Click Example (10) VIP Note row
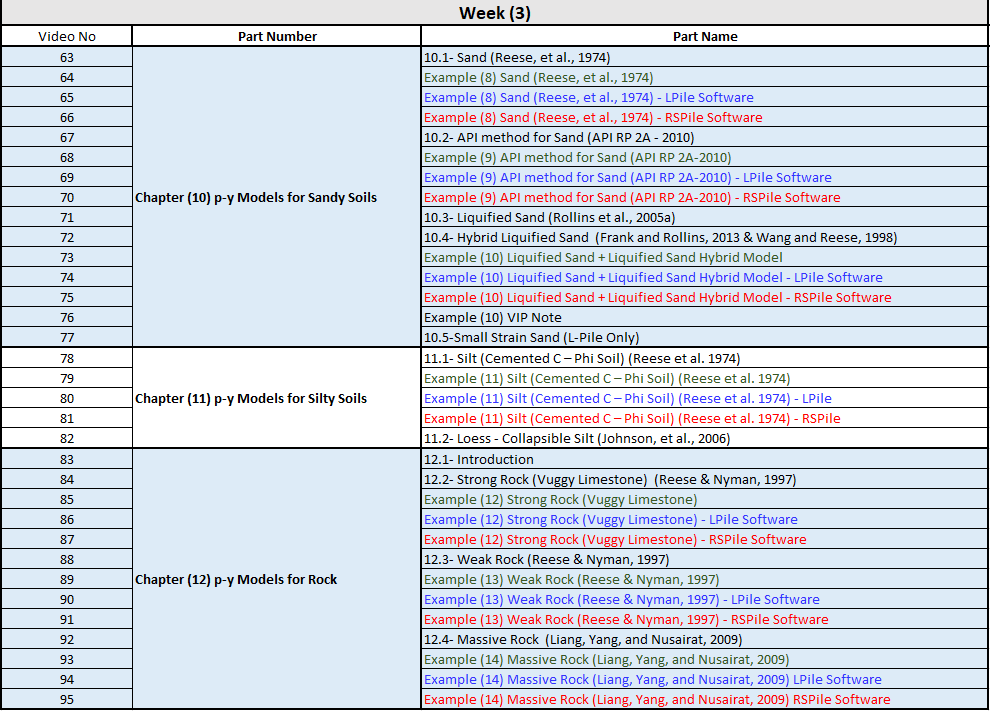990x711 pixels. point(492,317)
